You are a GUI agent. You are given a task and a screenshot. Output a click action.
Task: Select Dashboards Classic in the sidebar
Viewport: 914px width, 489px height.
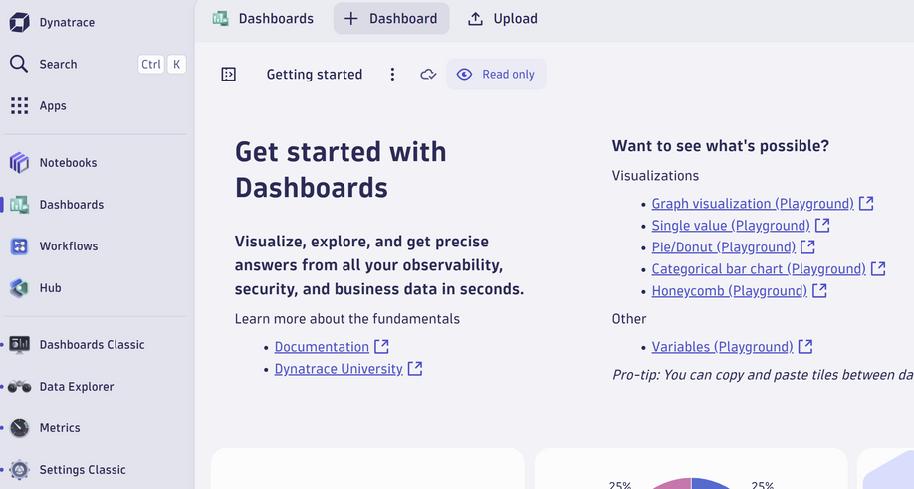click(91, 345)
